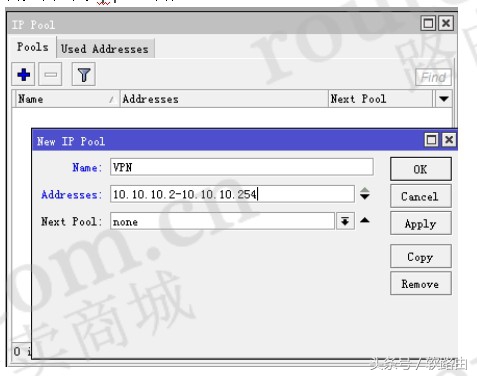Add a new pool with the plus icon
This screenshot has width=477, height=376.
[x=23, y=74]
